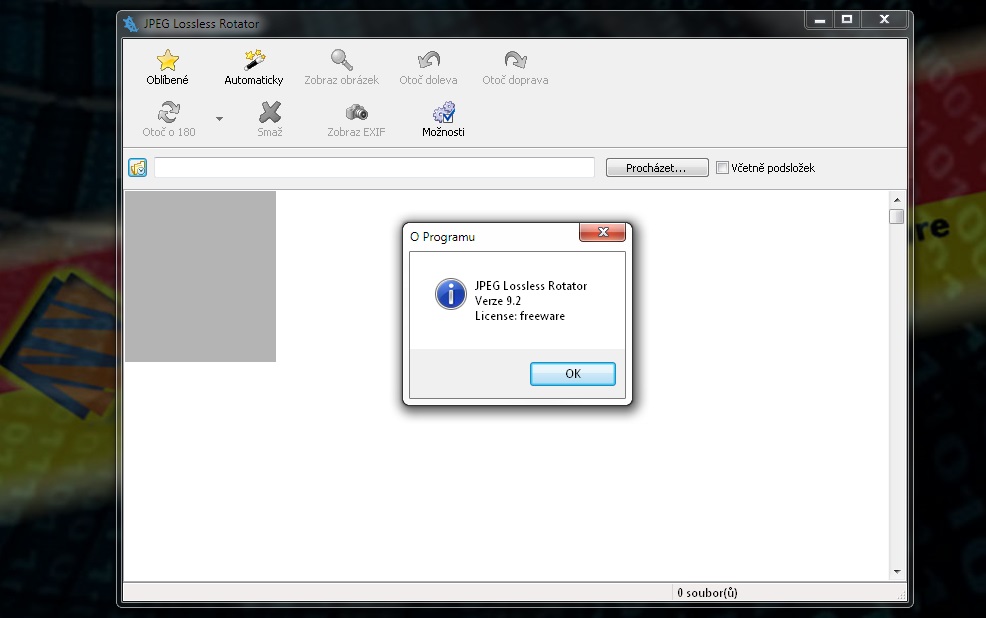Confirm the O Programu dialog with OK
Viewport: 986px width, 618px height.
click(x=573, y=373)
